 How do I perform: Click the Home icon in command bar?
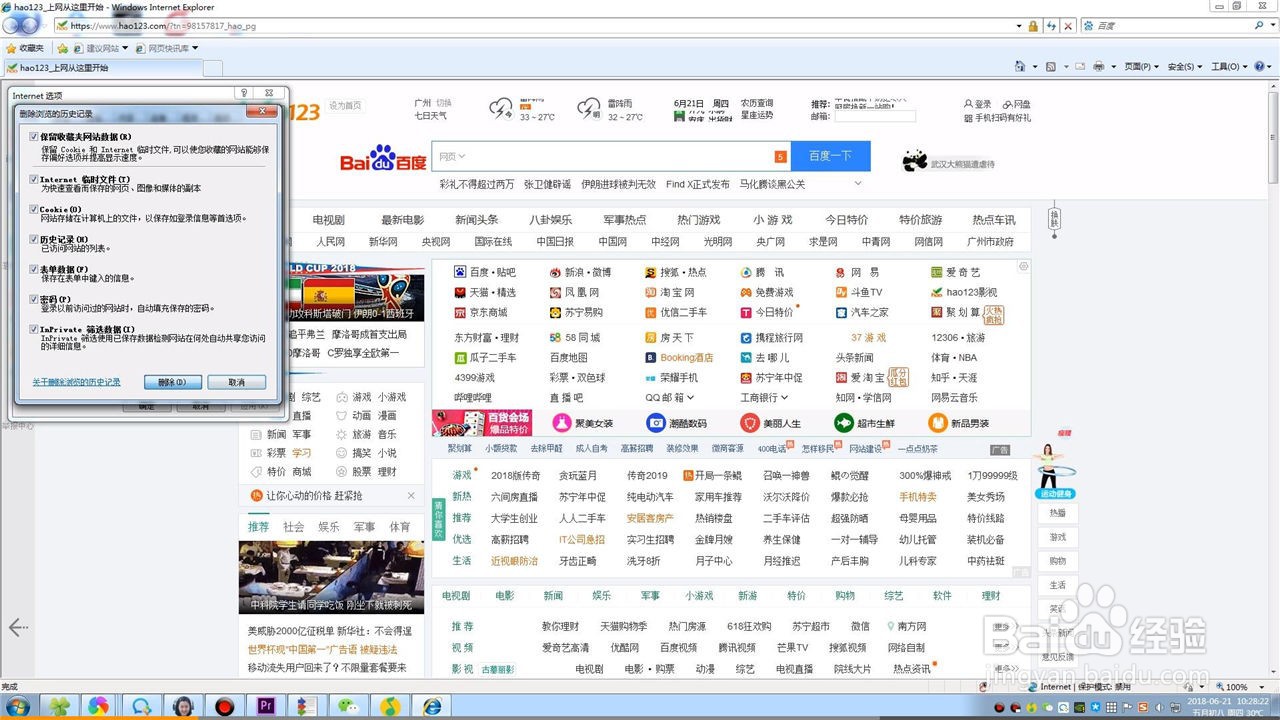coord(1020,66)
